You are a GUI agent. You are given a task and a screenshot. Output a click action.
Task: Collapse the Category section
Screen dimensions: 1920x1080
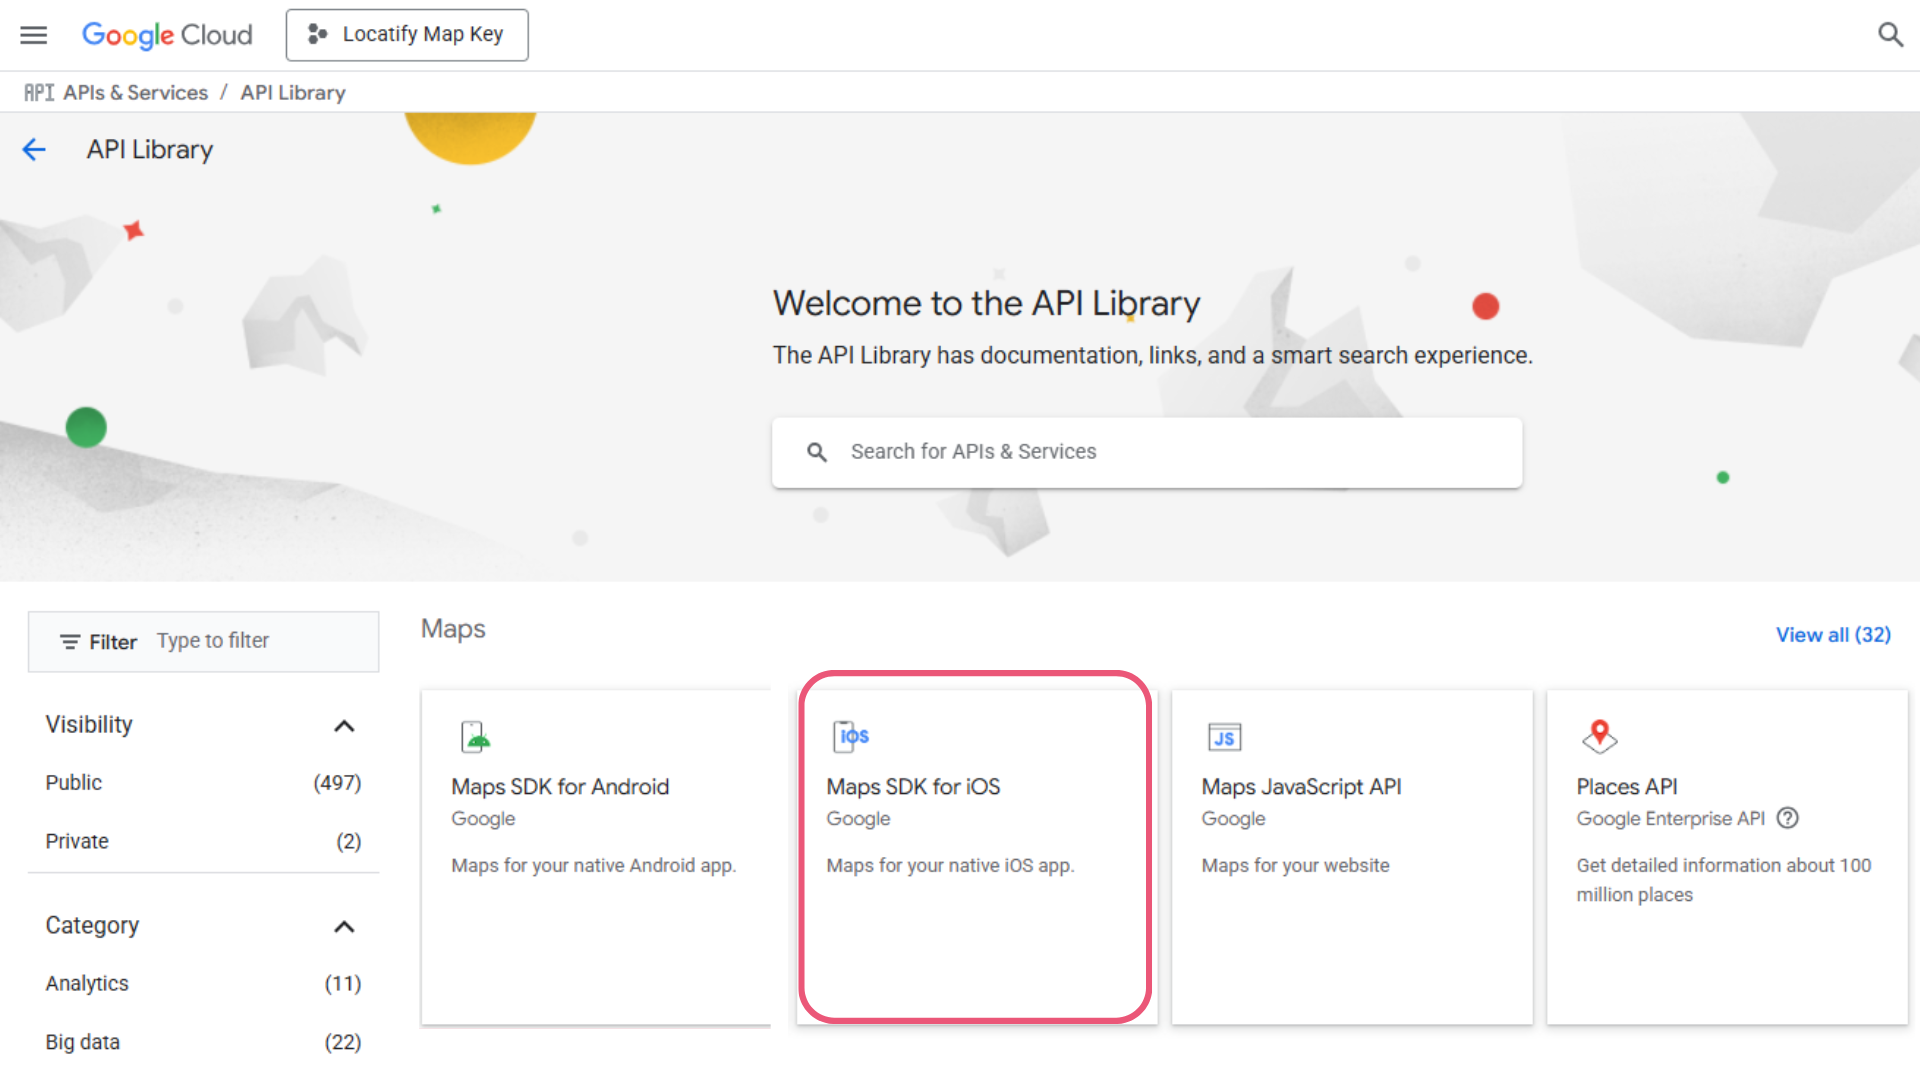tap(344, 927)
